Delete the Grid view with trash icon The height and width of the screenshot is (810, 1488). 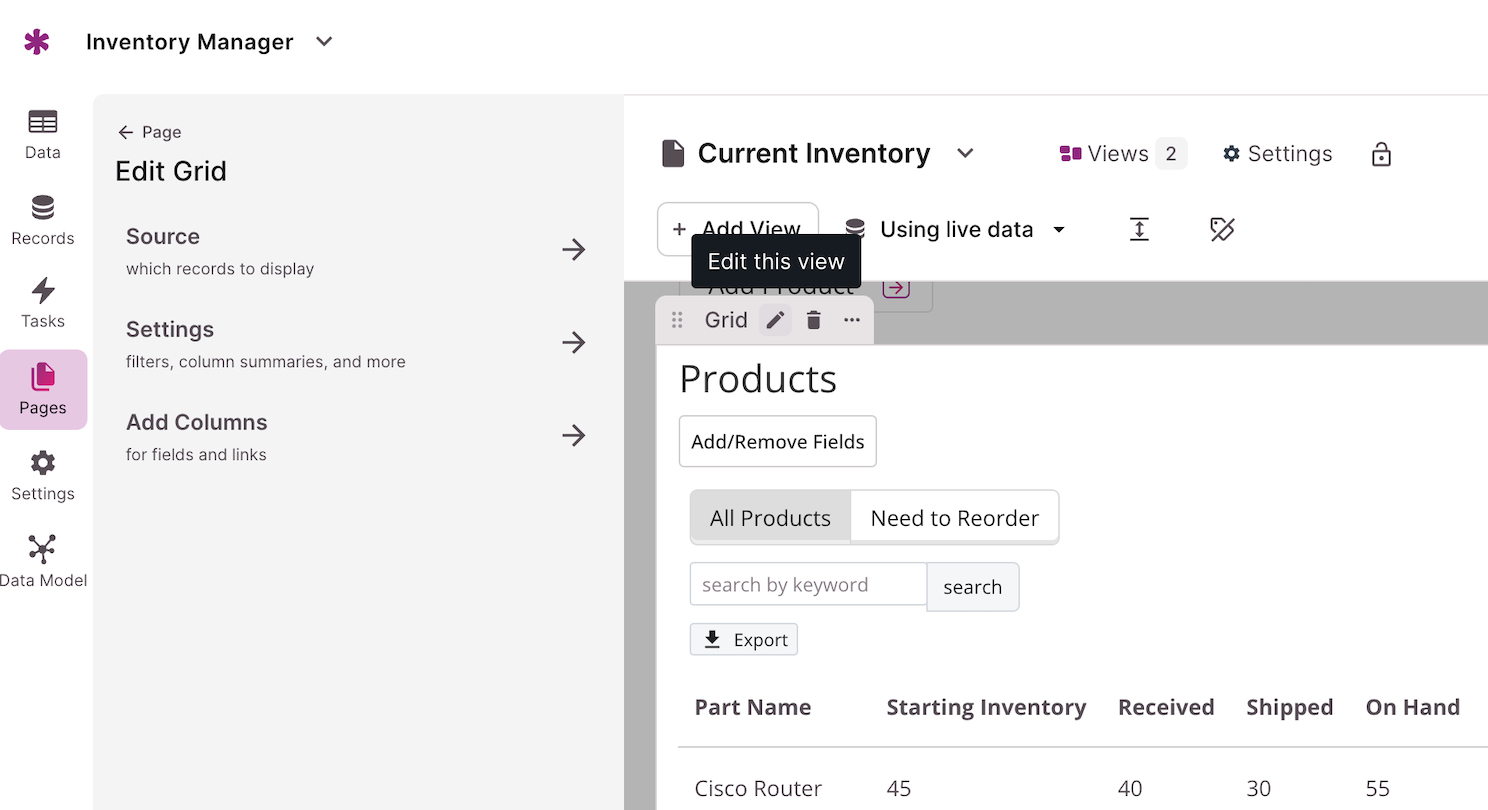tap(814, 320)
